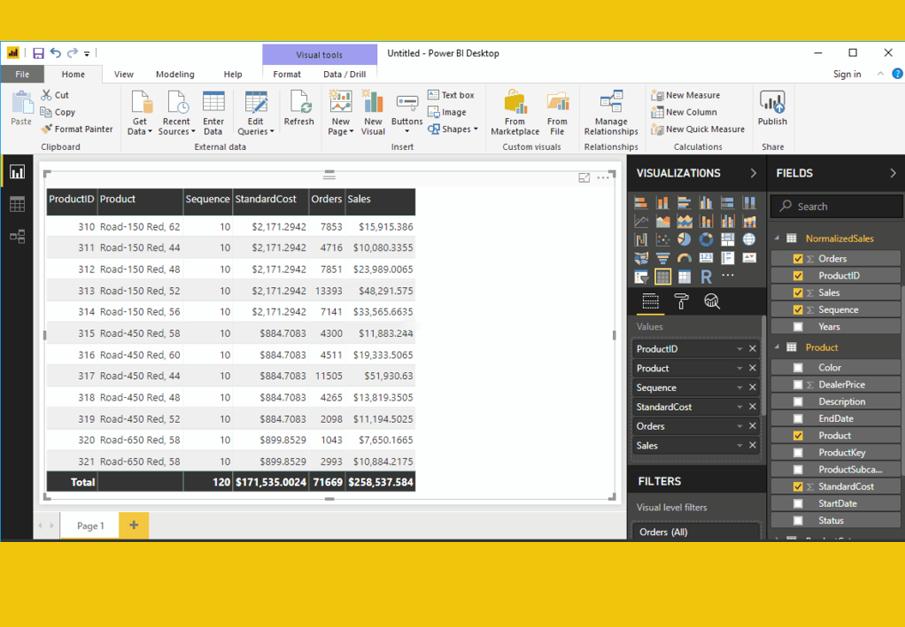Check the Years field checkbox
Image resolution: width=905 pixels, height=627 pixels.
(x=798, y=327)
